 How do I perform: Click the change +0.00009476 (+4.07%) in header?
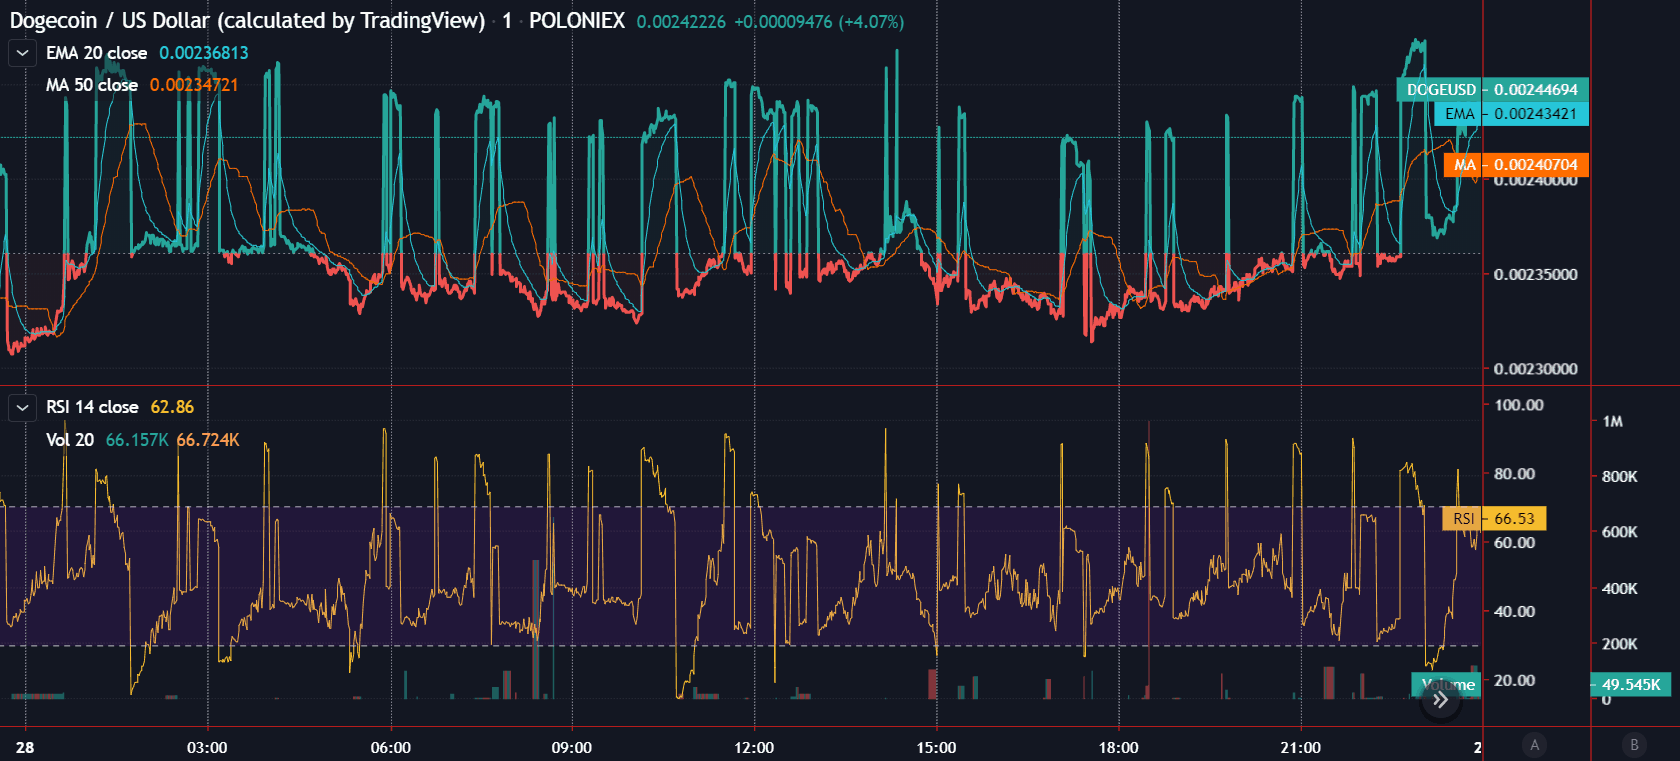coord(819,22)
